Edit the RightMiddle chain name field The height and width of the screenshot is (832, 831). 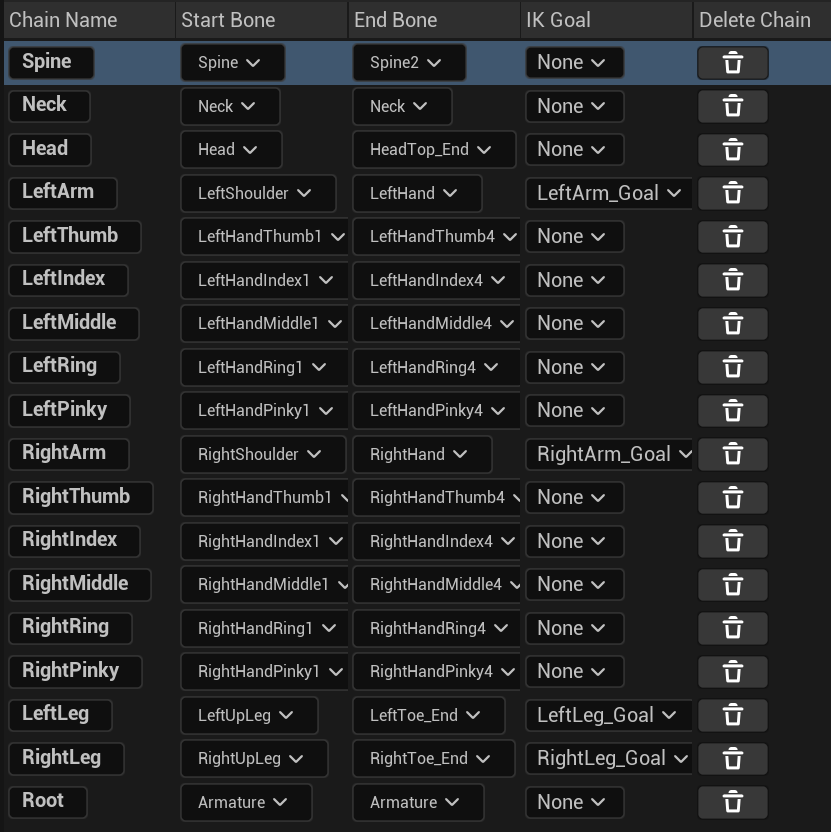click(80, 585)
